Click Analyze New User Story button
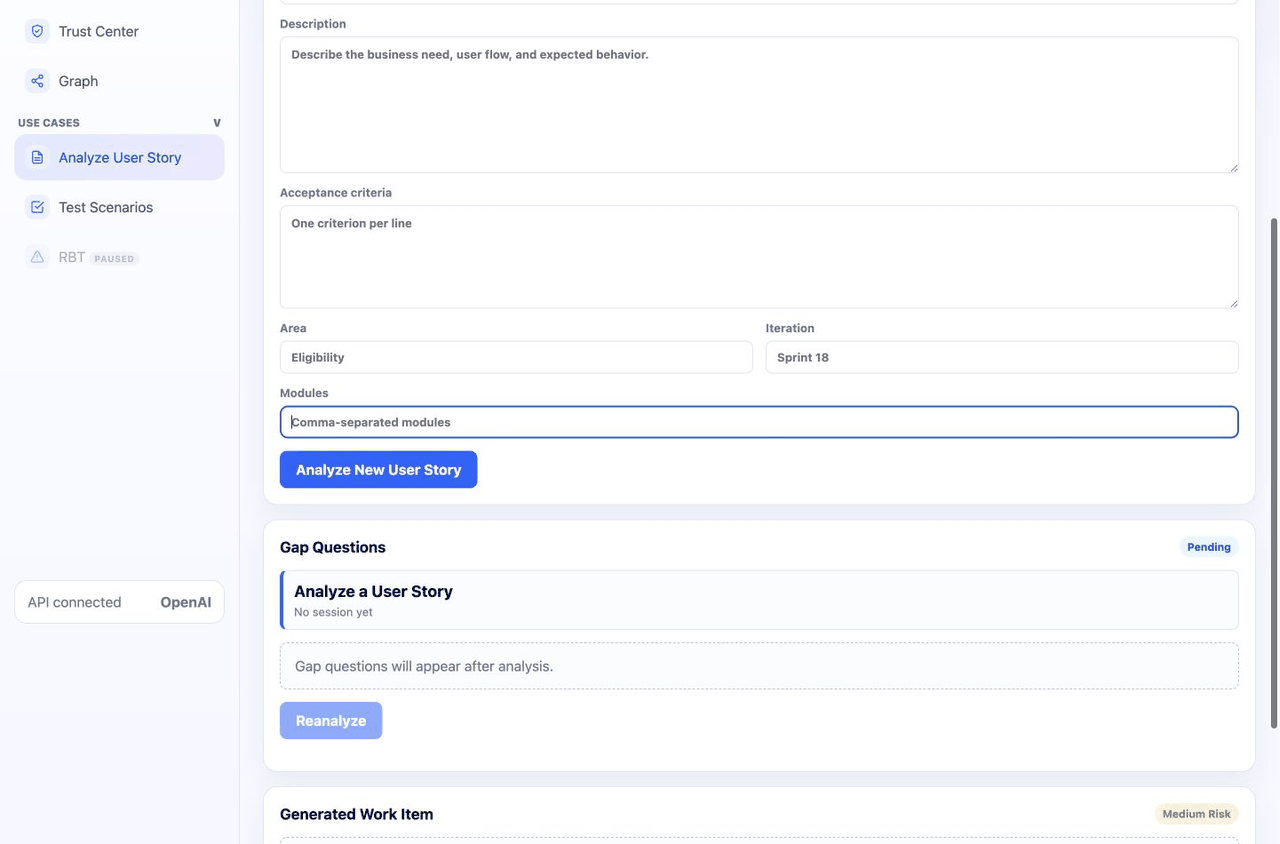The width and height of the screenshot is (1280, 844). tap(378, 470)
